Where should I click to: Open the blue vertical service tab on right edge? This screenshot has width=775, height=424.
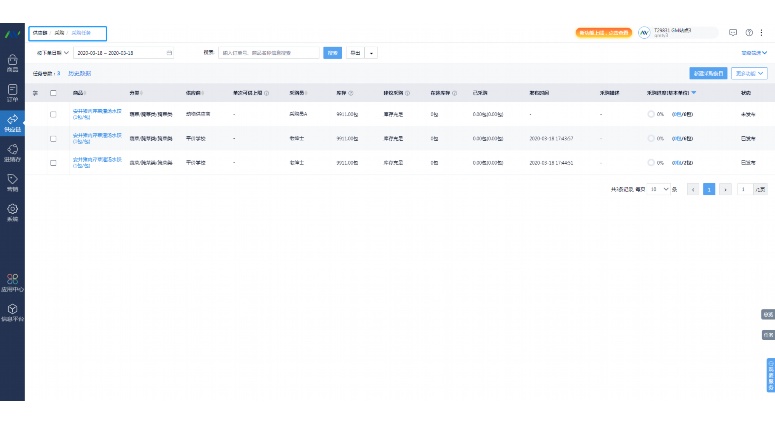coord(771,375)
